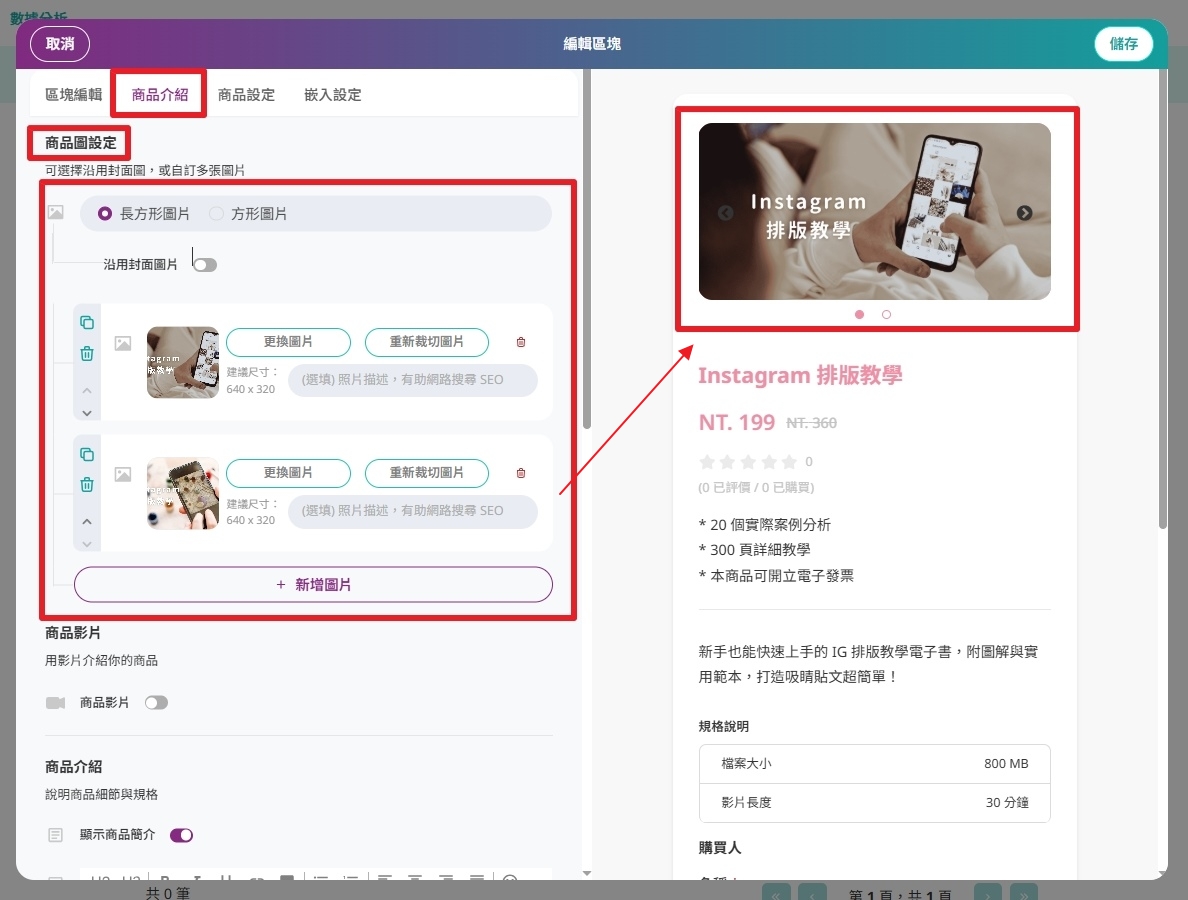Click the second image's 重新裁切圖片 button

tap(427, 473)
